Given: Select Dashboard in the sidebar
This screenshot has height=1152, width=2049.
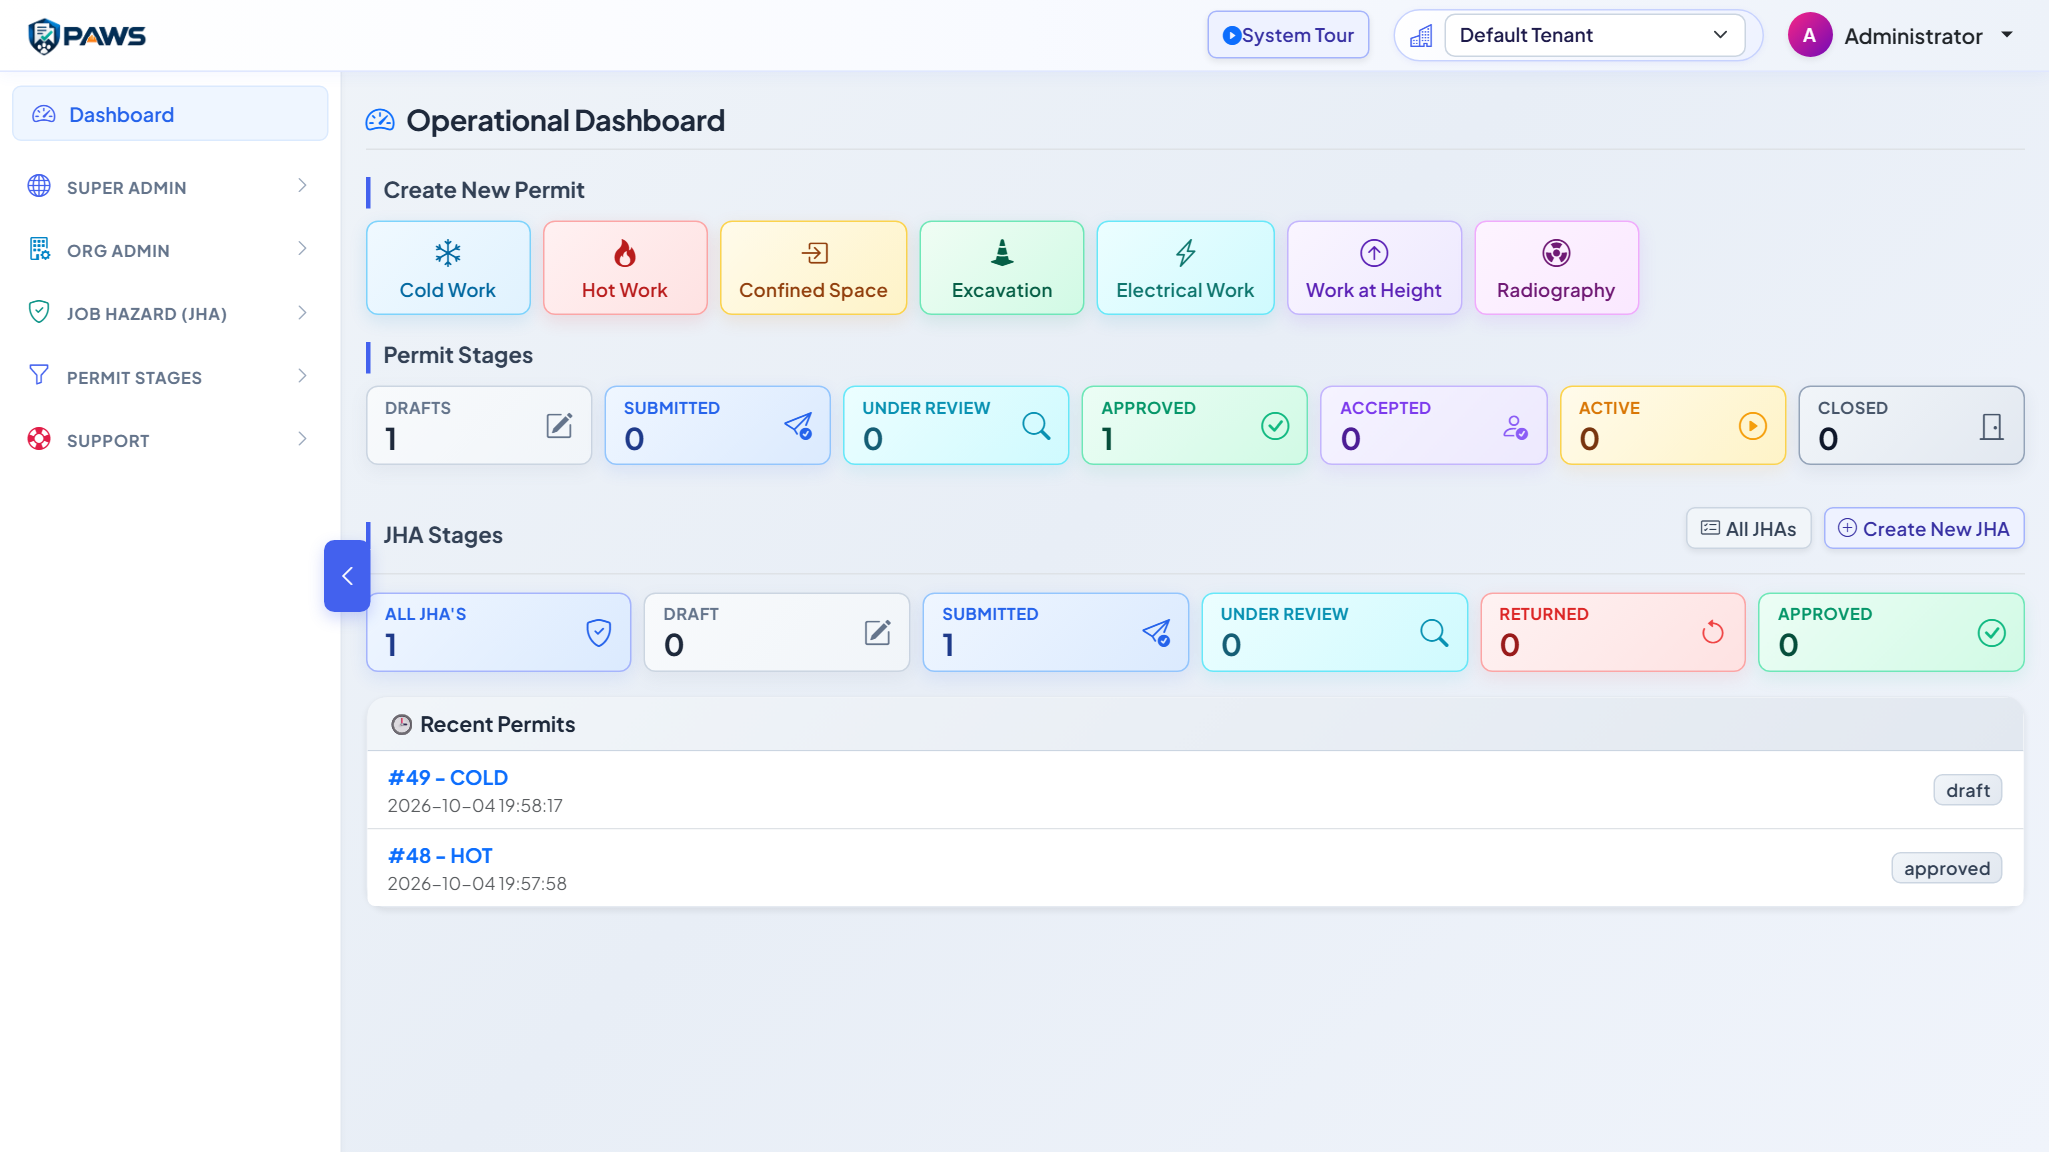Looking at the screenshot, I should tap(170, 114).
